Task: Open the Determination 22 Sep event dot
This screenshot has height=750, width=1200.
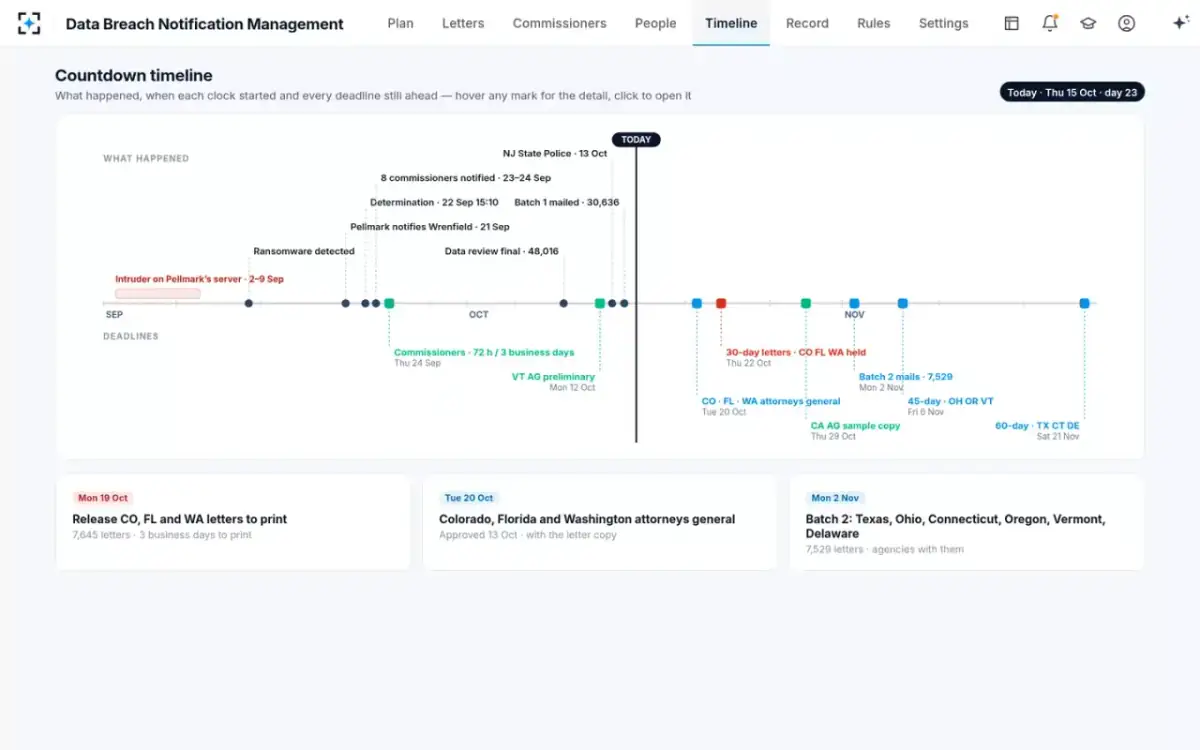Action: click(365, 303)
